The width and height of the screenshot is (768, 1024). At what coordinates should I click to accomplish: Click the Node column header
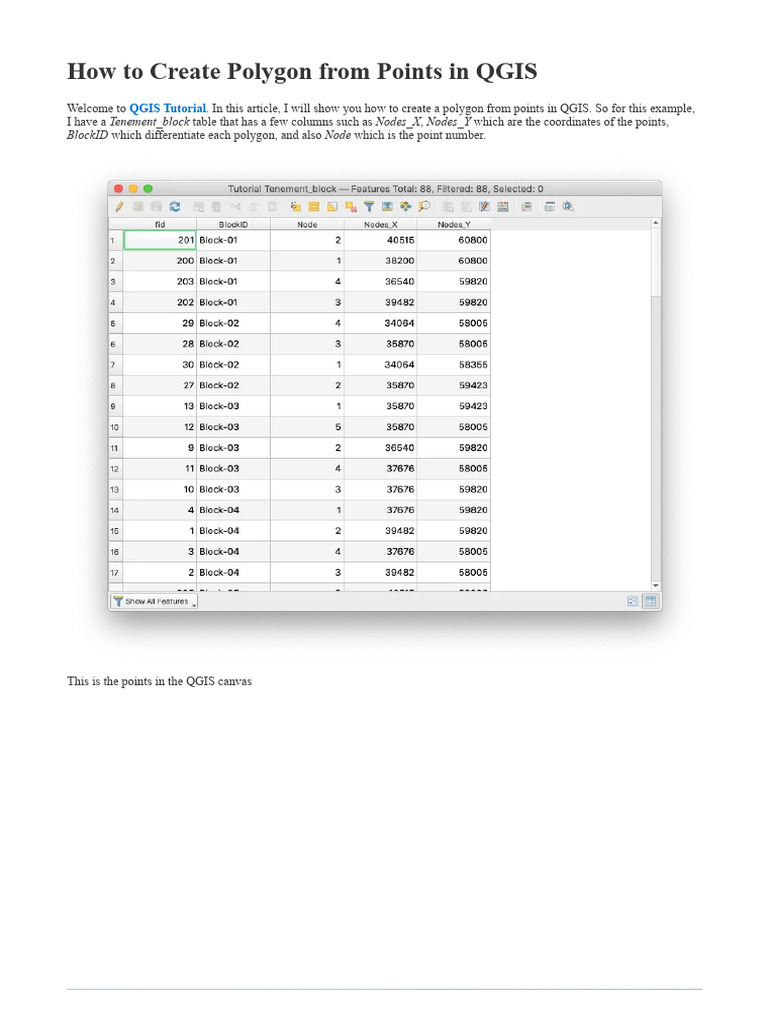pyautogui.click(x=307, y=224)
